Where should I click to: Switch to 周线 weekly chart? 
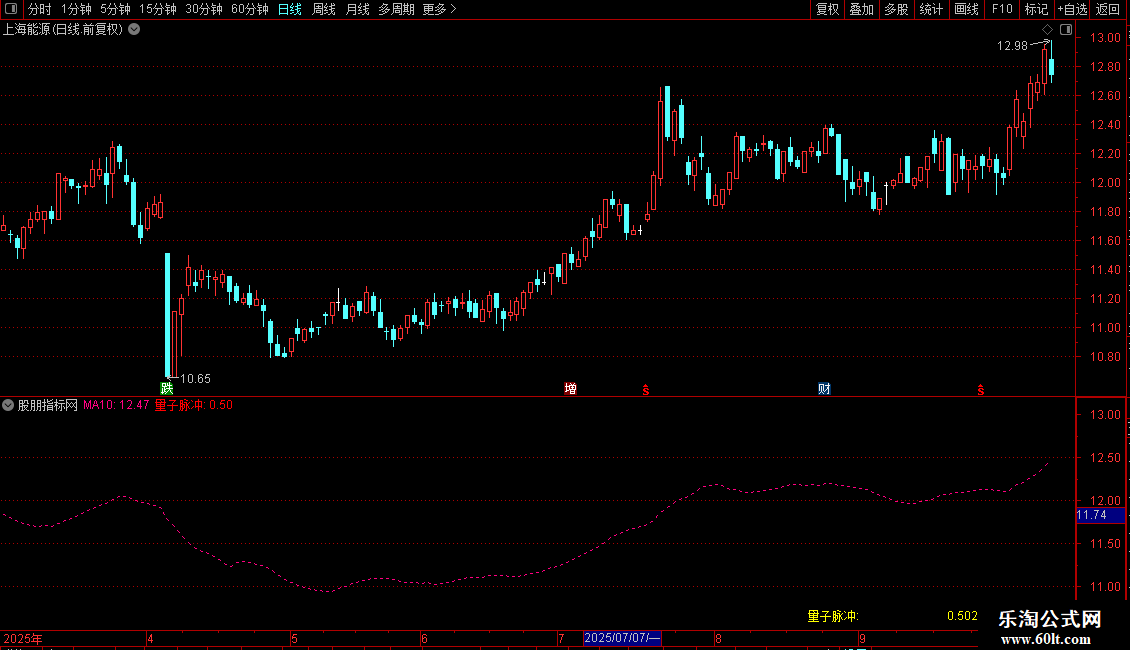(x=324, y=9)
